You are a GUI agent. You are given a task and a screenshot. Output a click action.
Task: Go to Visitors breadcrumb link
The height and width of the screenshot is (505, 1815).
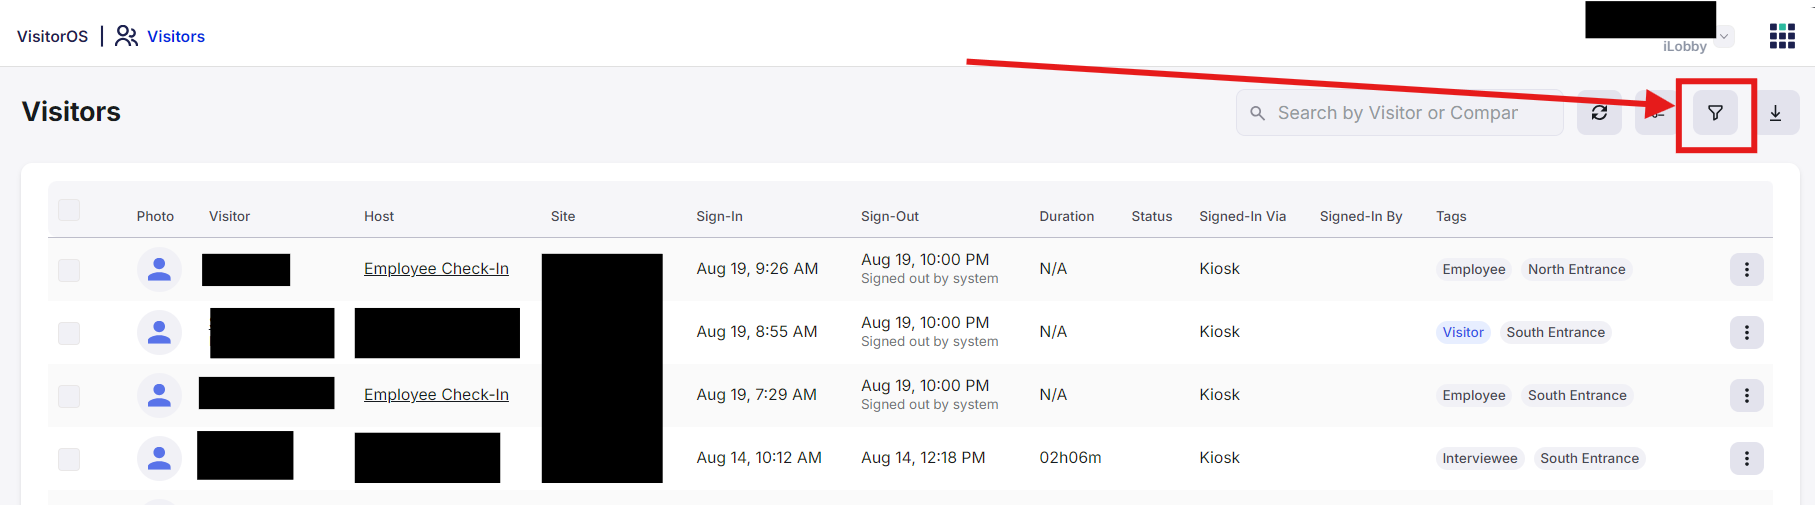pyautogui.click(x=176, y=36)
